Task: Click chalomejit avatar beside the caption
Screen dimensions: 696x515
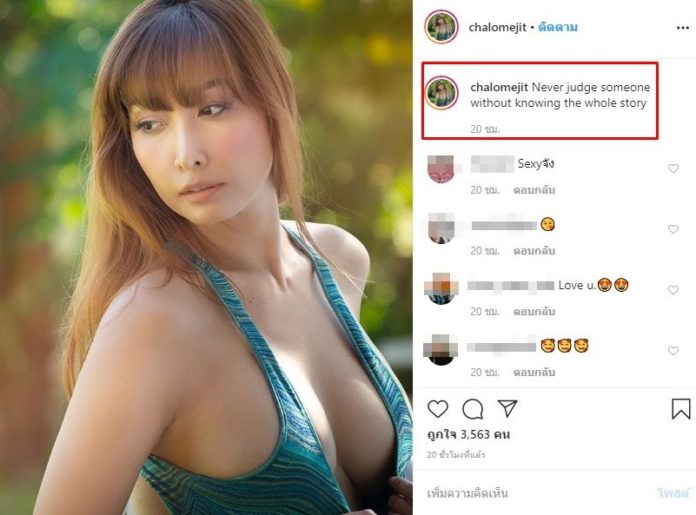Action: point(442,93)
